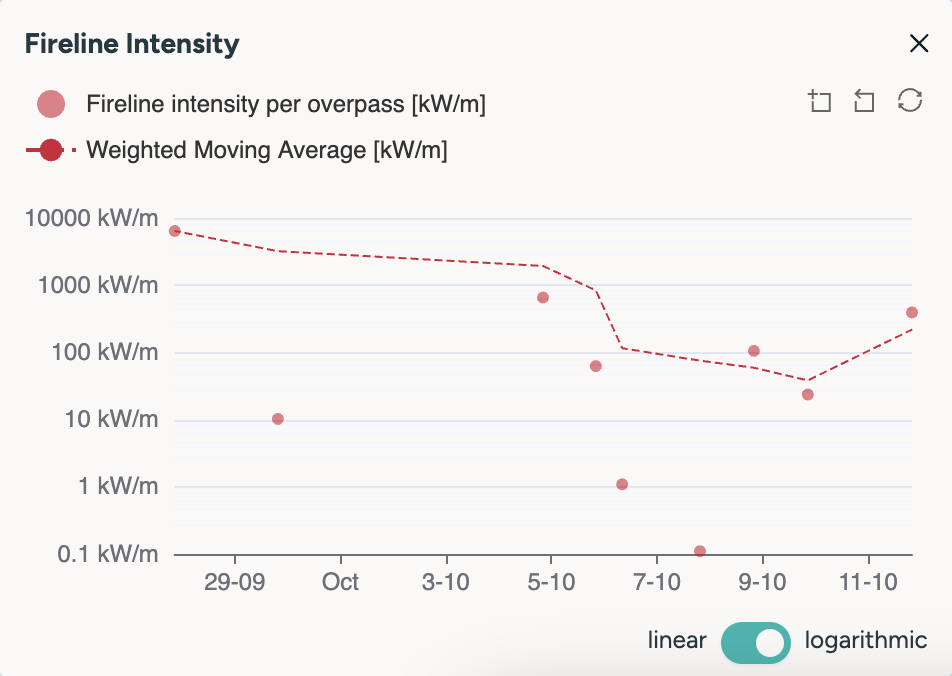Select the rightmost data point after 11-10
Screen dimensions: 952x676
911,312
